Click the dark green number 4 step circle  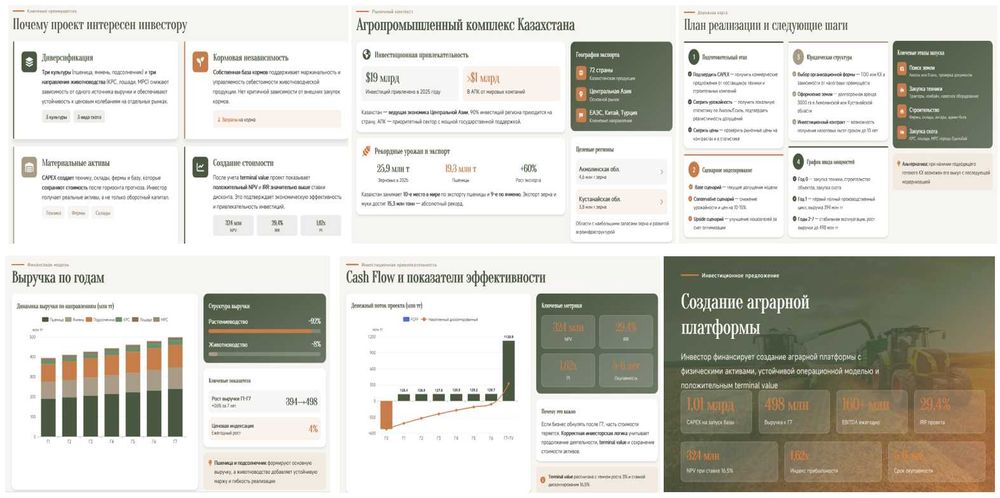pyautogui.click(x=797, y=161)
